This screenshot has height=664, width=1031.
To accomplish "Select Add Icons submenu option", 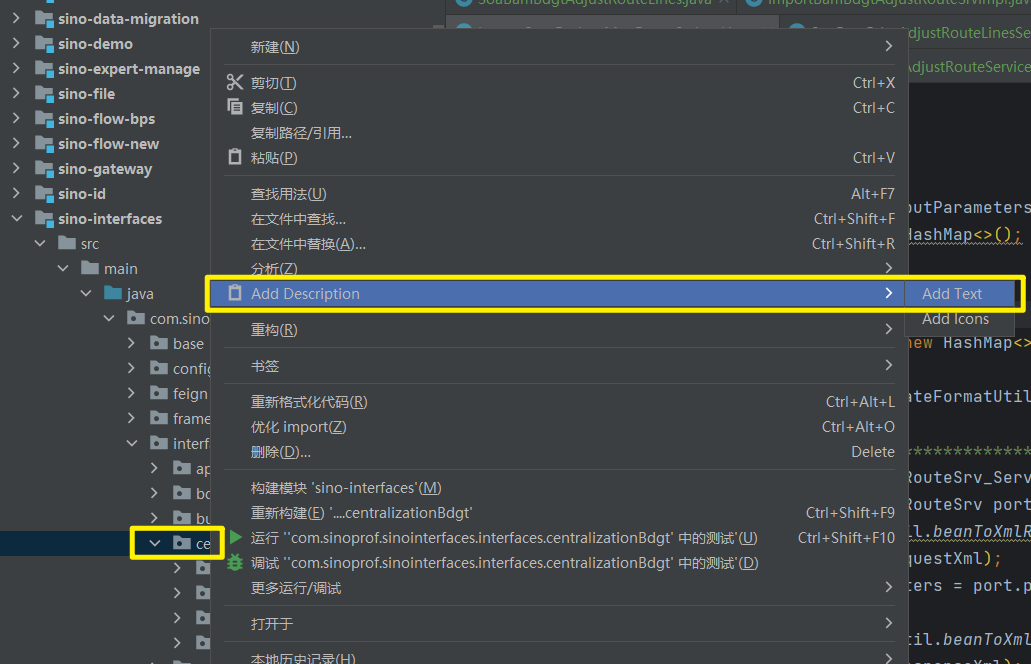I will [955, 319].
